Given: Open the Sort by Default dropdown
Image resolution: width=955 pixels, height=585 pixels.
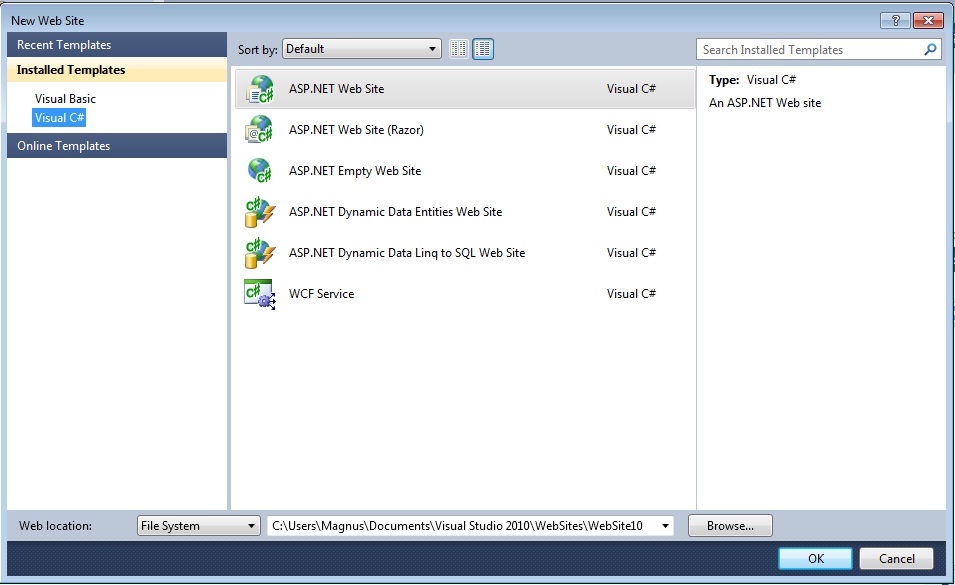Looking at the screenshot, I should 362,49.
